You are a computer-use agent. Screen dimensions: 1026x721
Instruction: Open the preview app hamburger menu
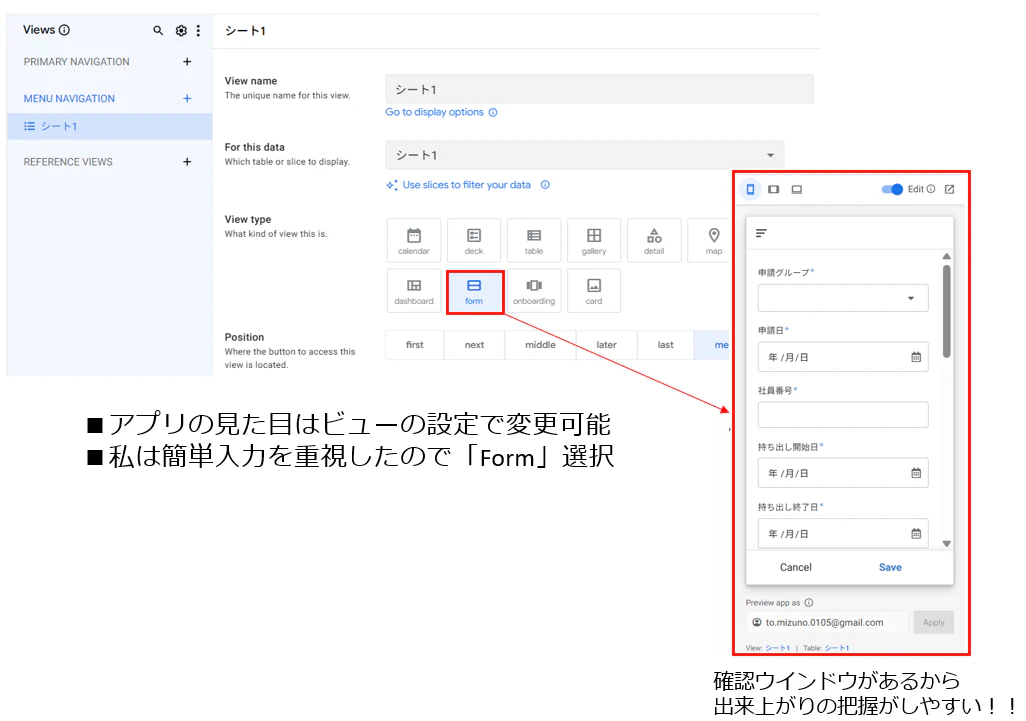coord(761,233)
